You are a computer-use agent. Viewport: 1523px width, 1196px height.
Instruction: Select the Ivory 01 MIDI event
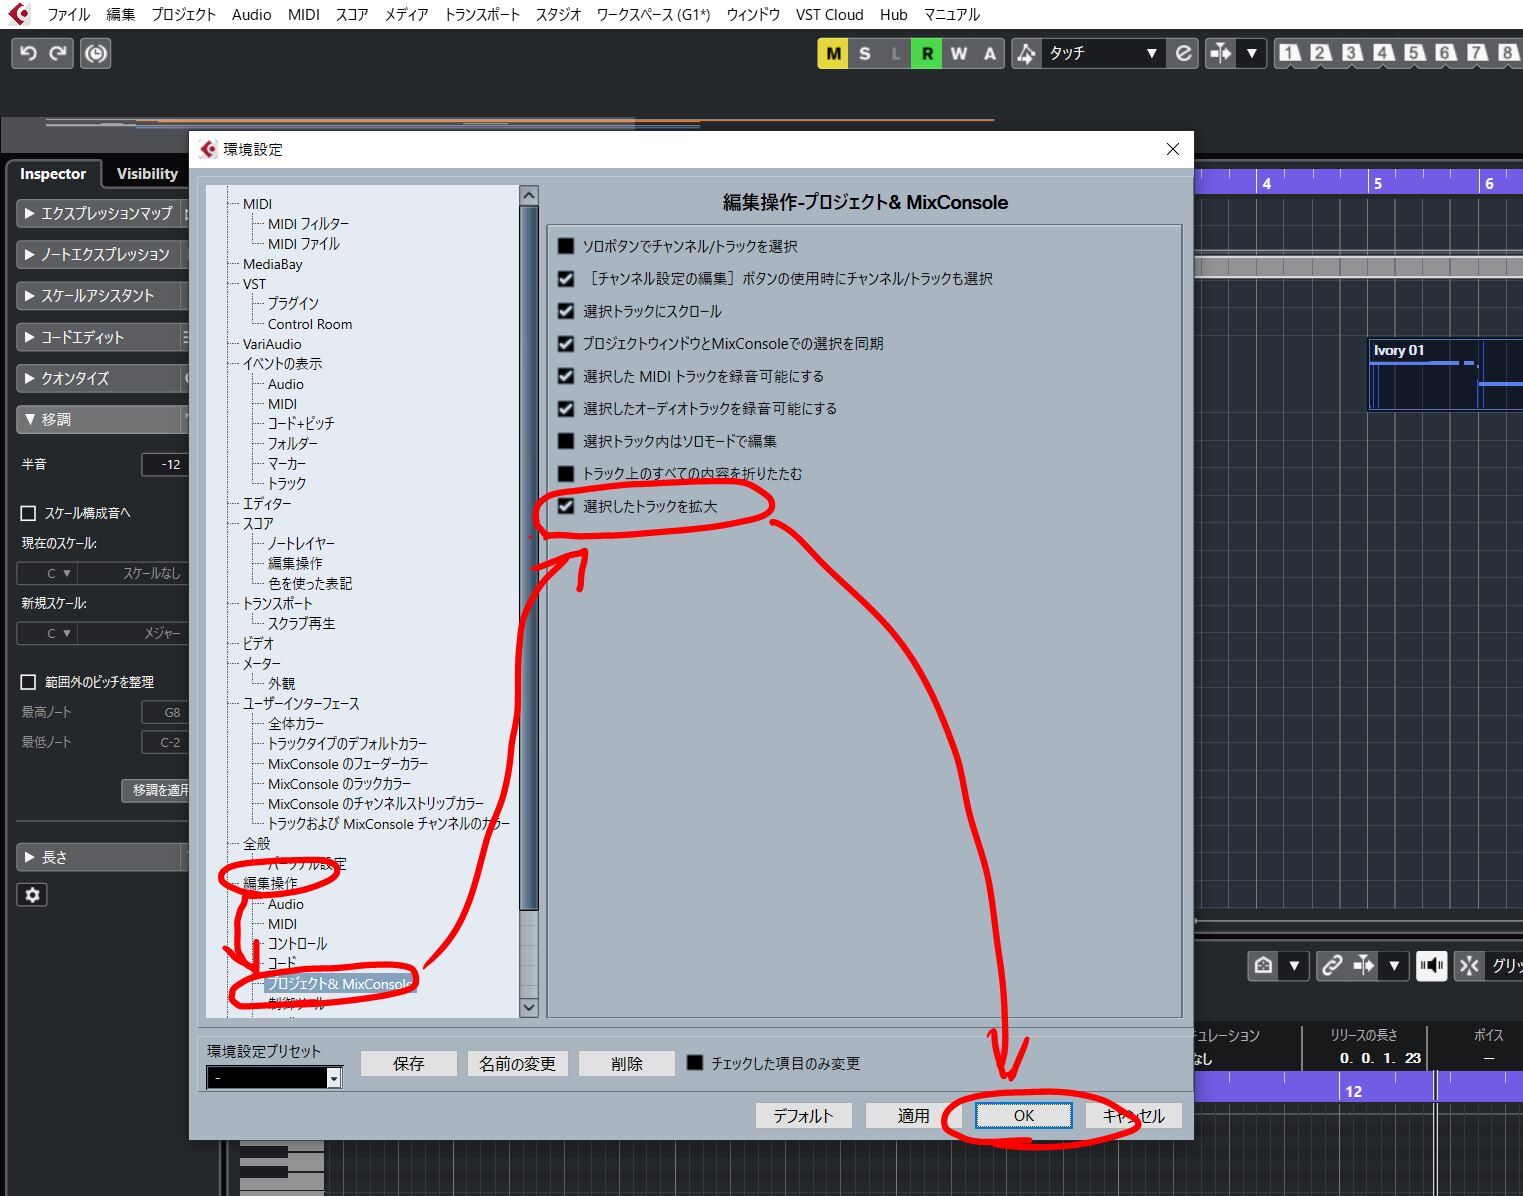1445,374
